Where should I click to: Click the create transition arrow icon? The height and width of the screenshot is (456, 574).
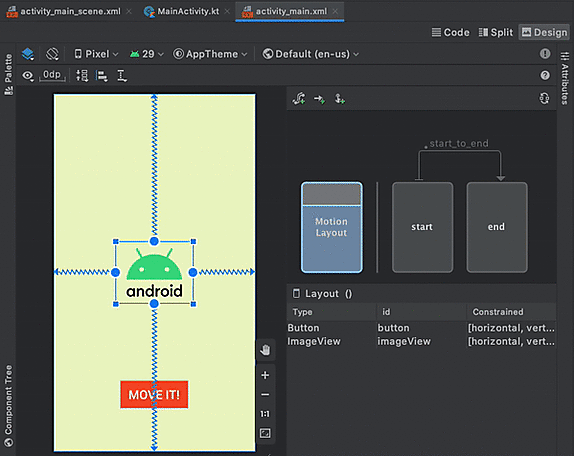[319, 99]
